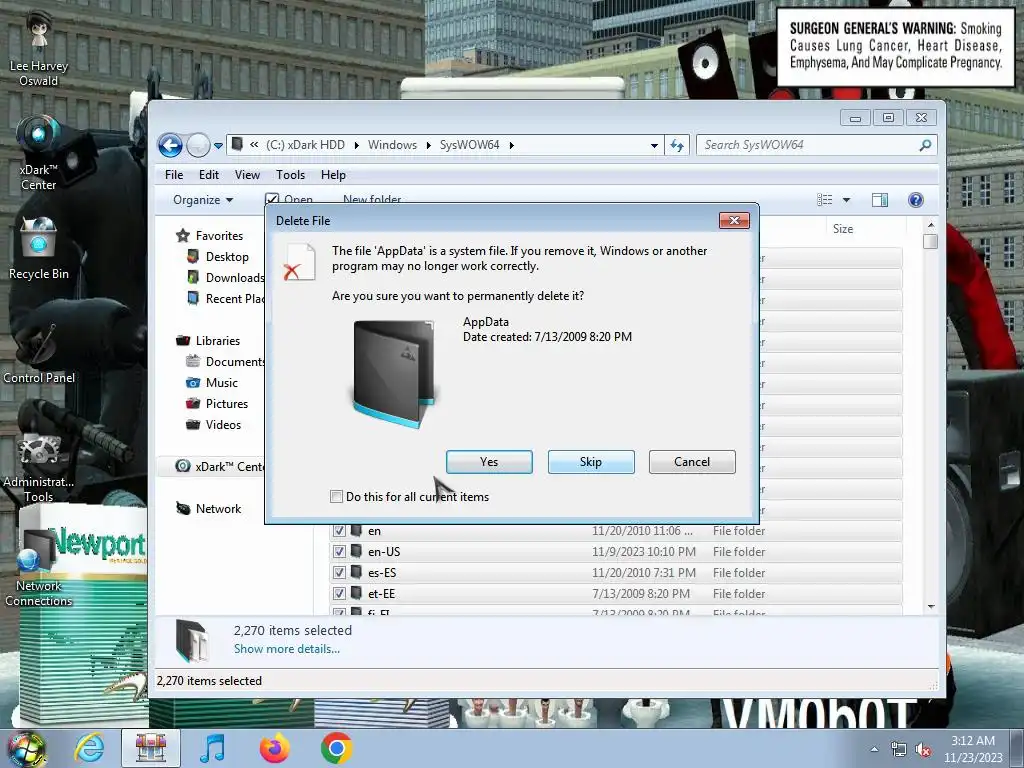Open the view options dropdown arrow

pyautogui.click(x=846, y=200)
